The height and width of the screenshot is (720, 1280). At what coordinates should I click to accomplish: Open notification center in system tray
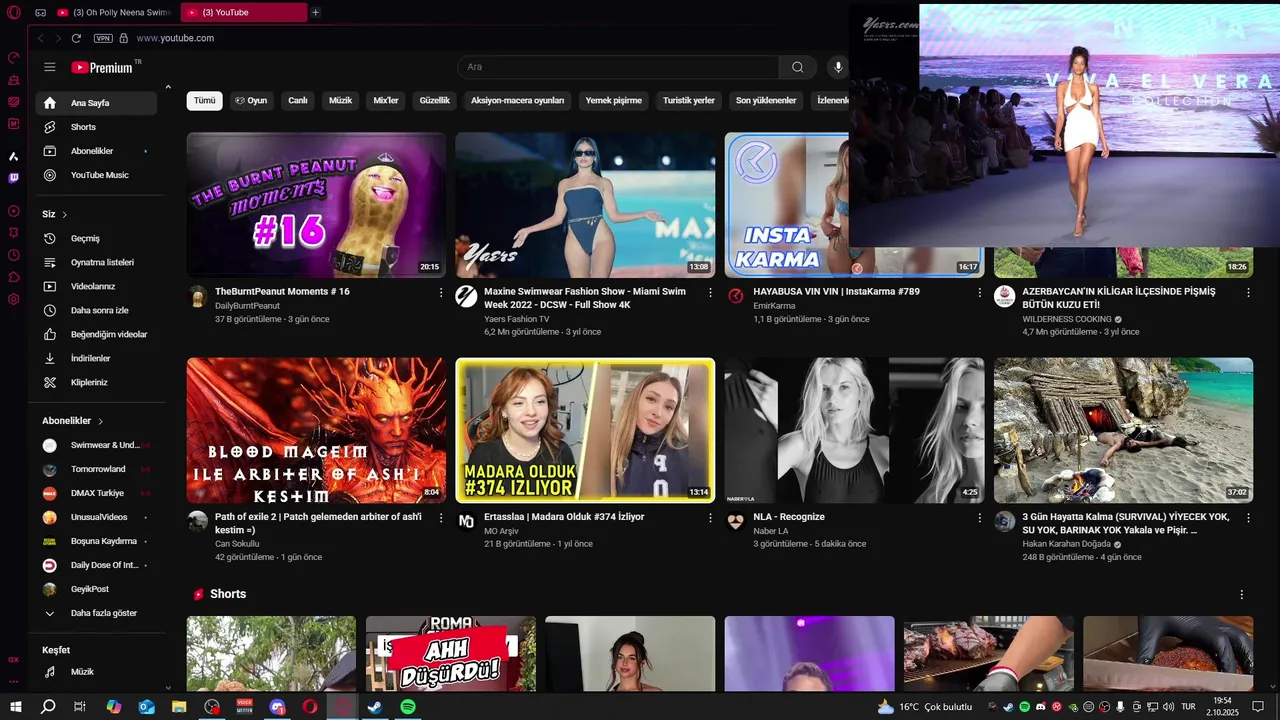tap(1258, 706)
